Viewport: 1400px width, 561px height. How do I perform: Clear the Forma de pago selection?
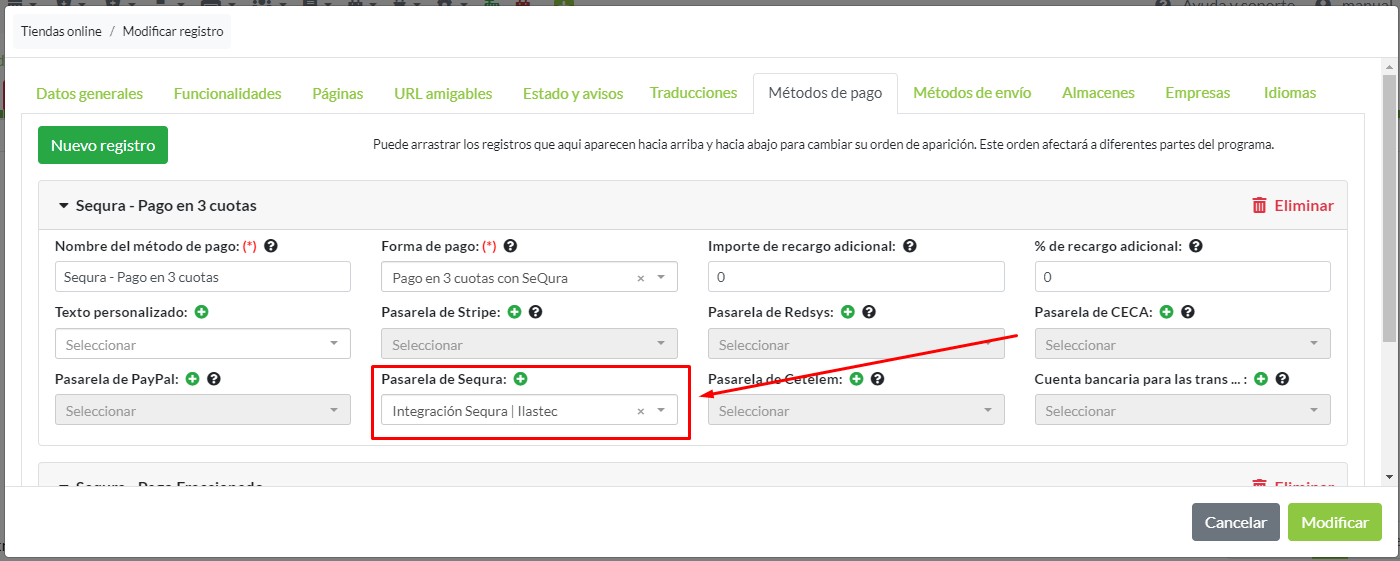click(x=641, y=278)
